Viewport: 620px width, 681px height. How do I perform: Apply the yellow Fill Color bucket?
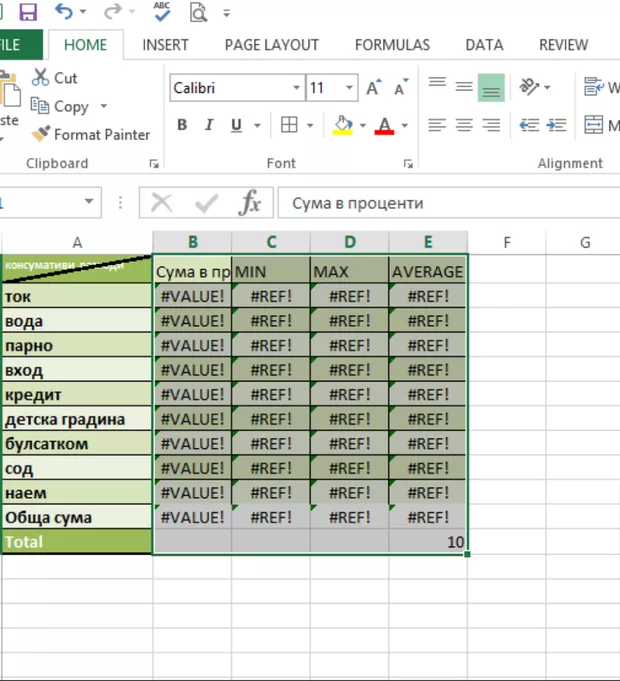point(343,125)
